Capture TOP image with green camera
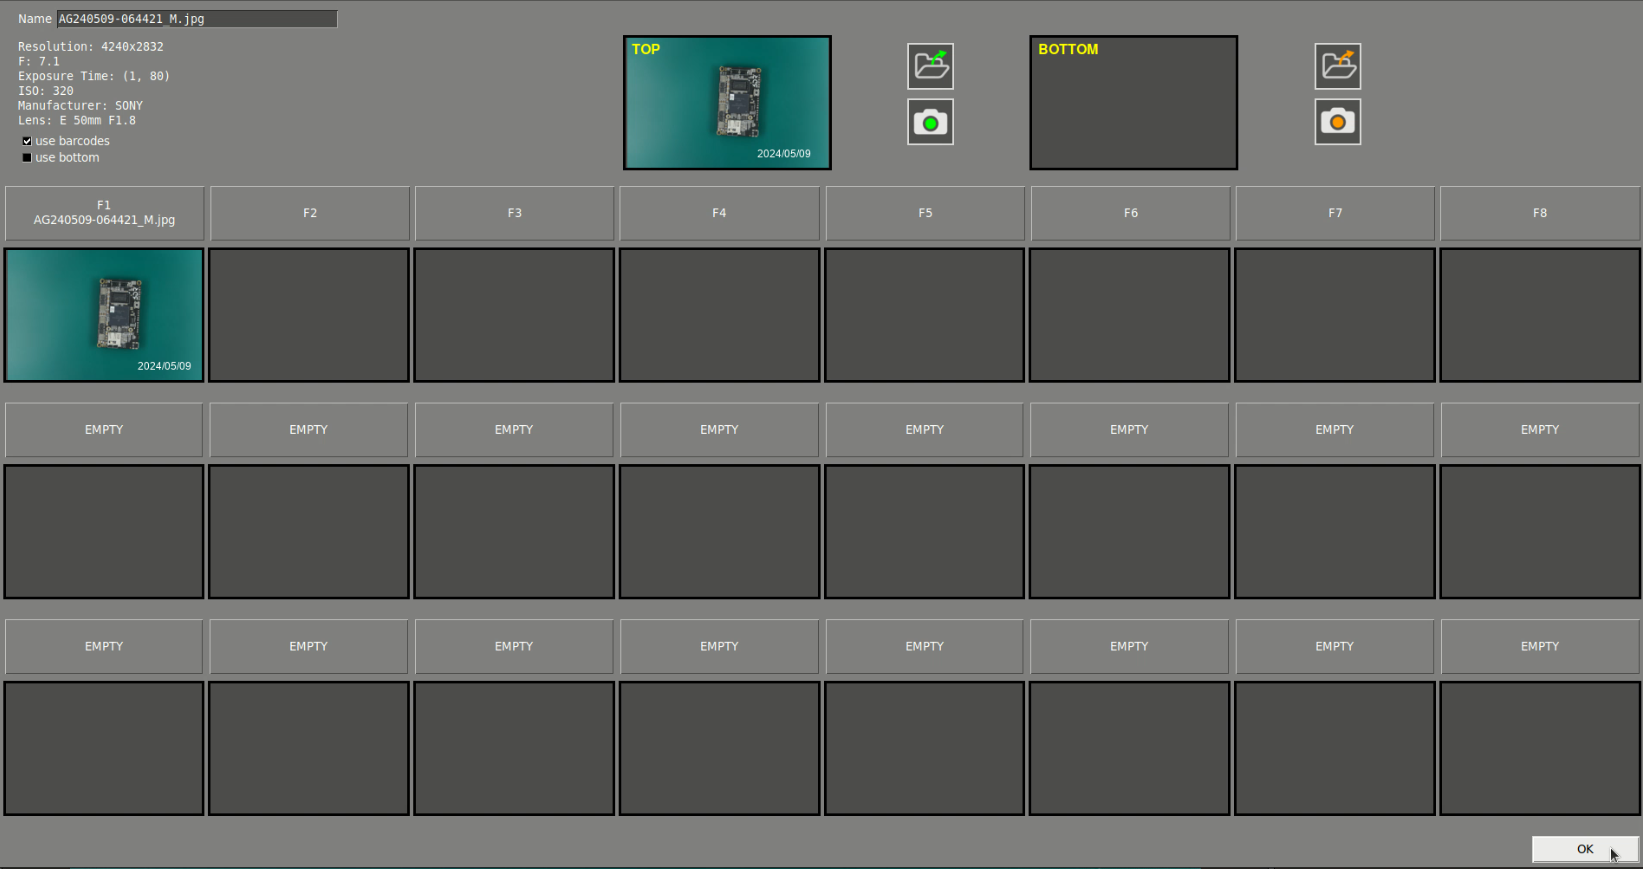Image resolution: width=1643 pixels, height=869 pixels. click(930, 122)
